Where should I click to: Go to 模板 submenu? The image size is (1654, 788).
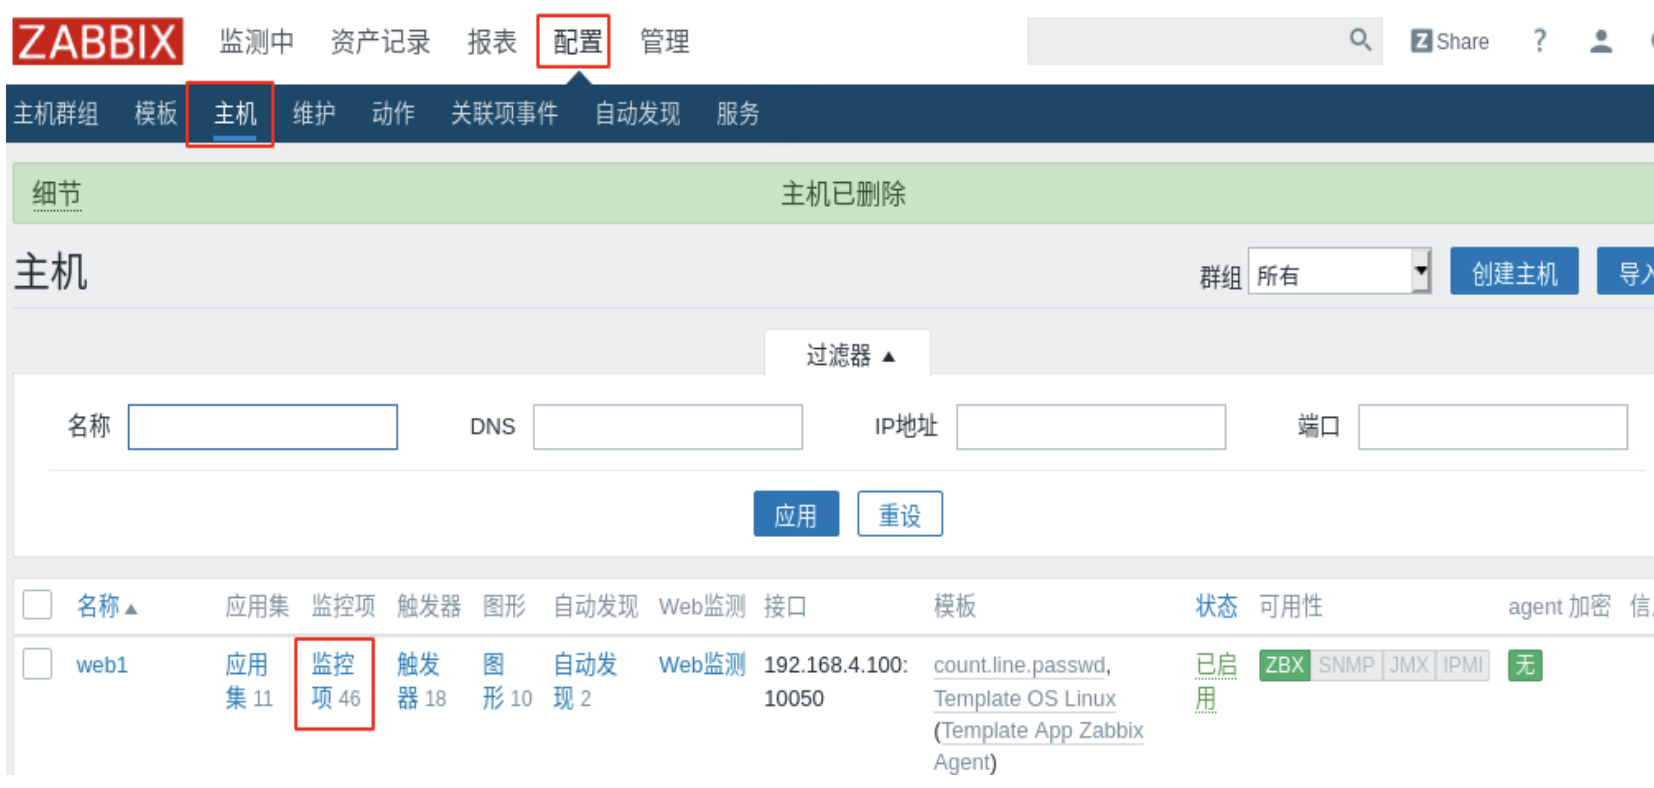(x=156, y=114)
